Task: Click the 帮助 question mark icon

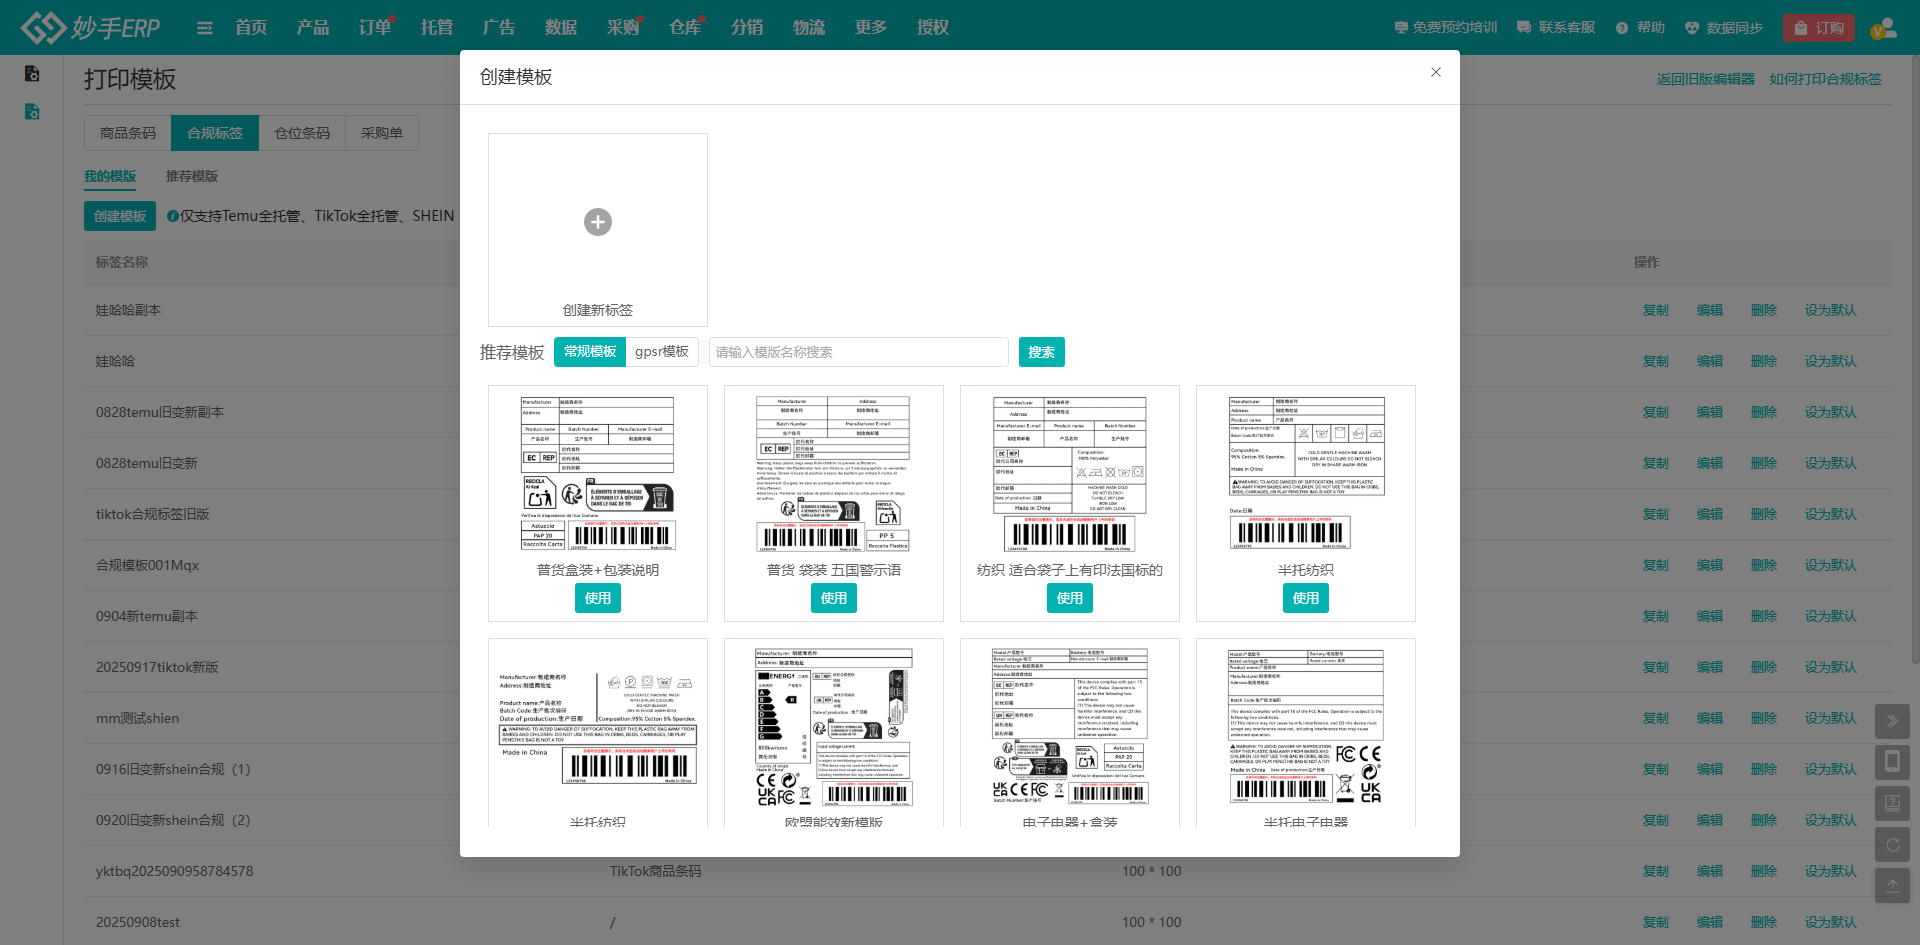Action: [1622, 28]
